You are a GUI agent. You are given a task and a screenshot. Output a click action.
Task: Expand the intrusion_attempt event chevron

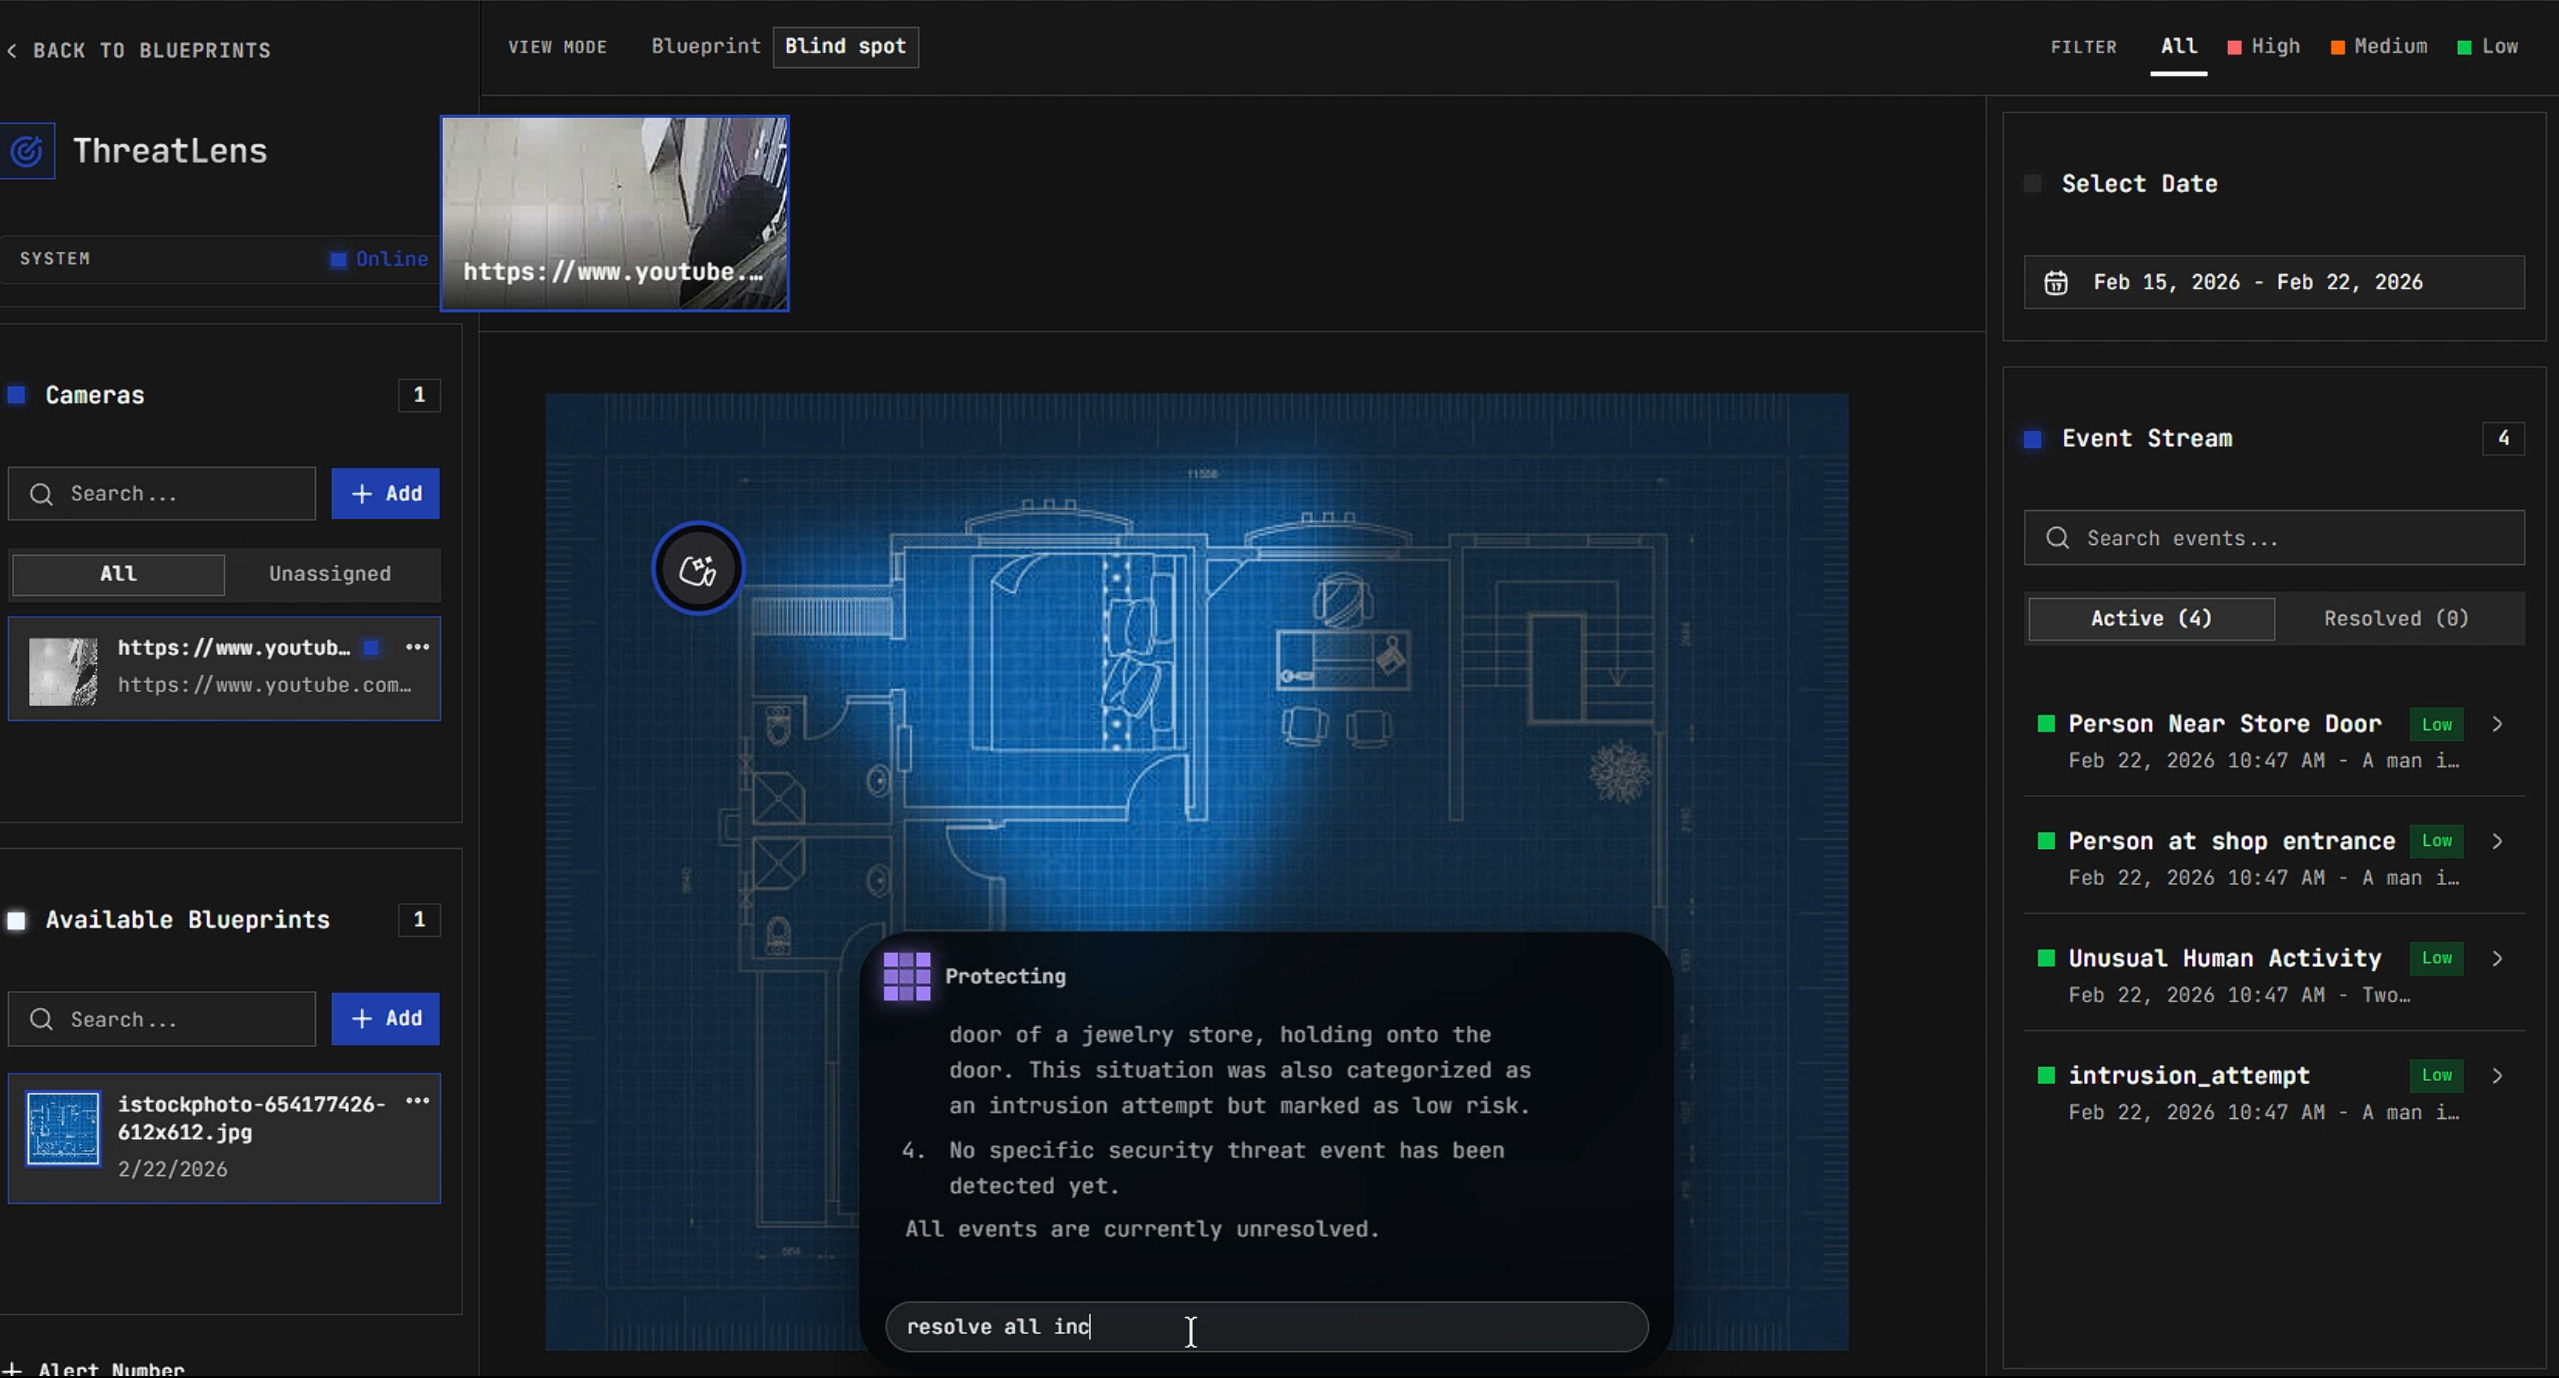pyautogui.click(x=2497, y=1076)
